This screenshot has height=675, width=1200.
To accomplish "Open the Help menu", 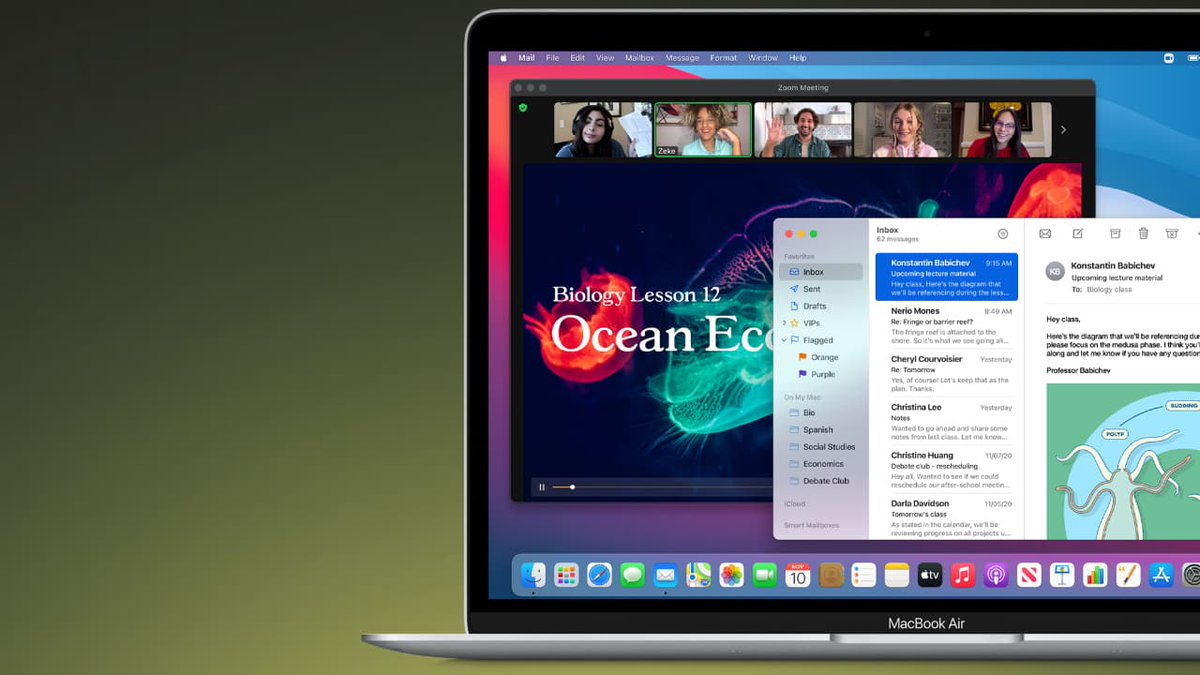I will [798, 58].
